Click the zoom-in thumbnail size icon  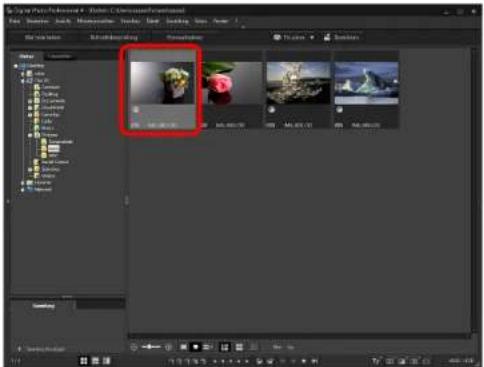click(x=169, y=348)
